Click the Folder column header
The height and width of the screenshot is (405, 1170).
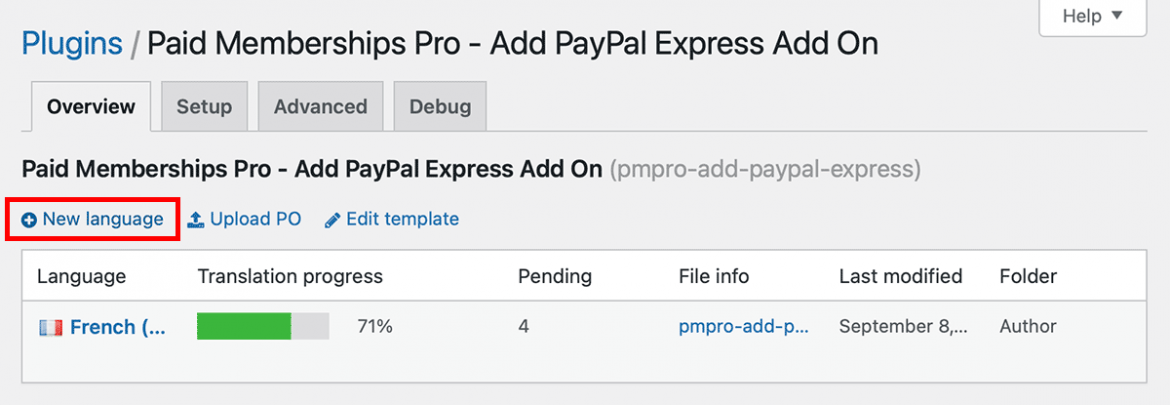click(x=1027, y=276)
